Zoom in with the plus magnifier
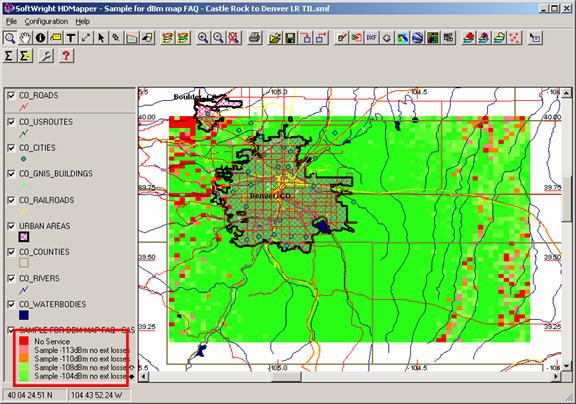The width and height of the screenshot is (576, 404). coord(203,38)
